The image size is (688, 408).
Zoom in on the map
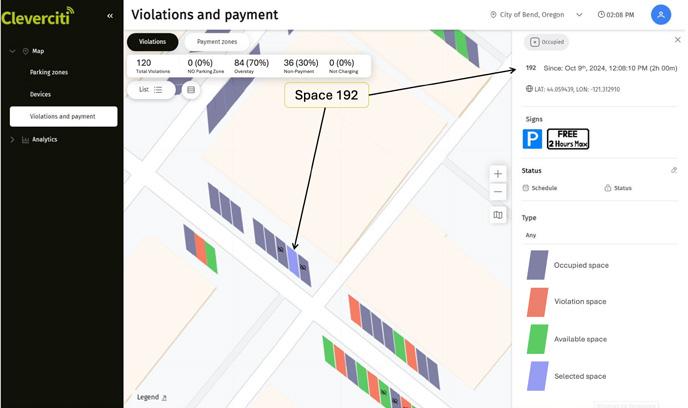point(498,174)
